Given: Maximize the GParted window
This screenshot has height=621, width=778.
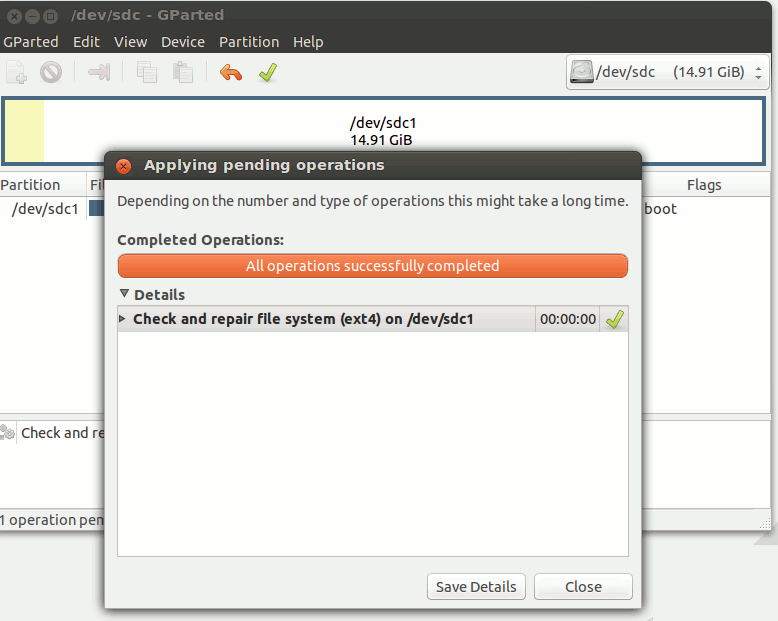Looking at the screenshot, I should [50, 16].
